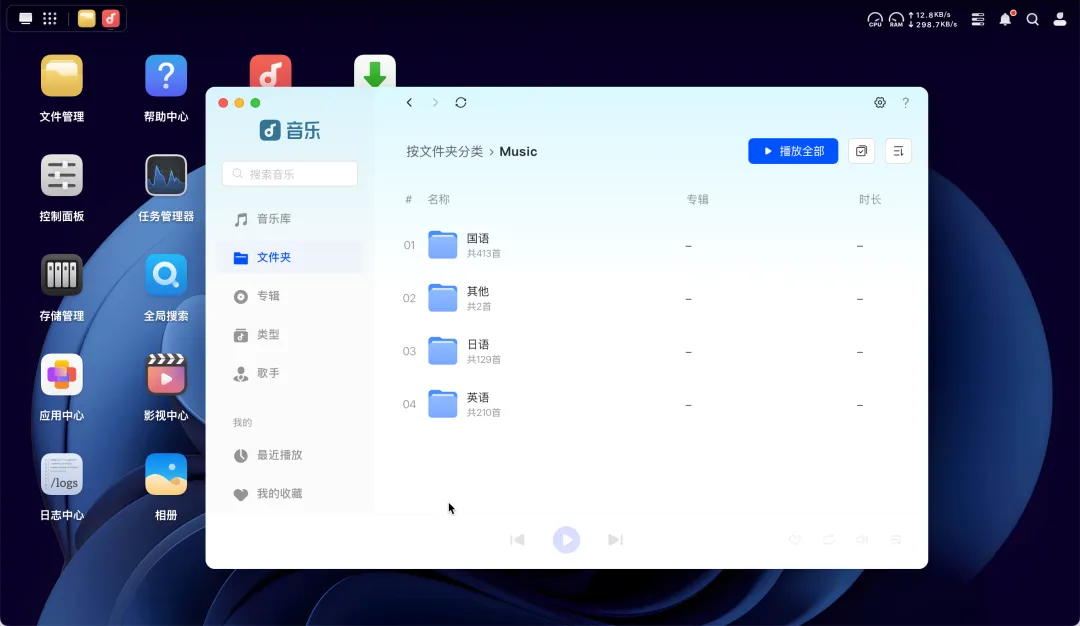Click the music app desktop icon behind the window

(x=270, y=71)
